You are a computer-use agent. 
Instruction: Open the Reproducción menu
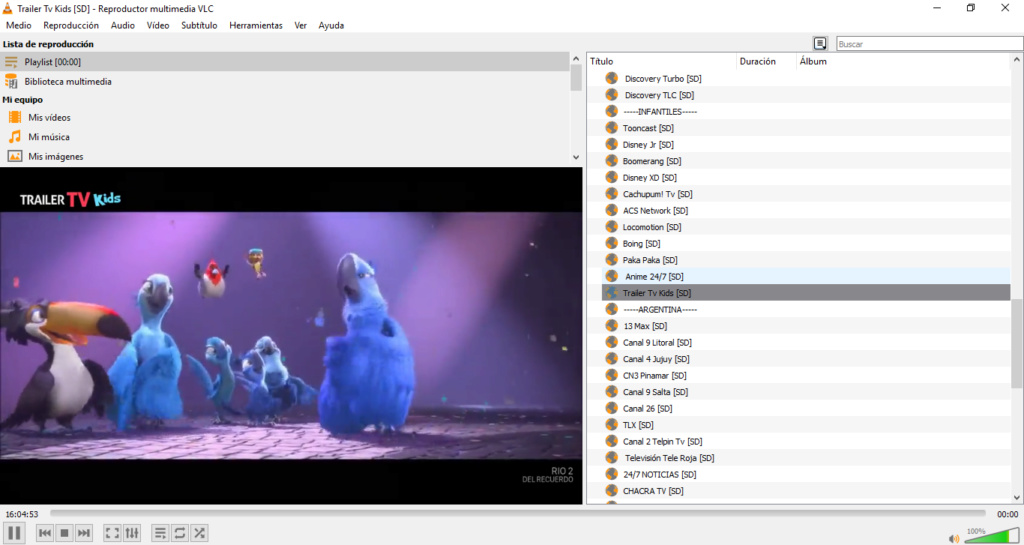pyautogui.click(x=71, y=25)
